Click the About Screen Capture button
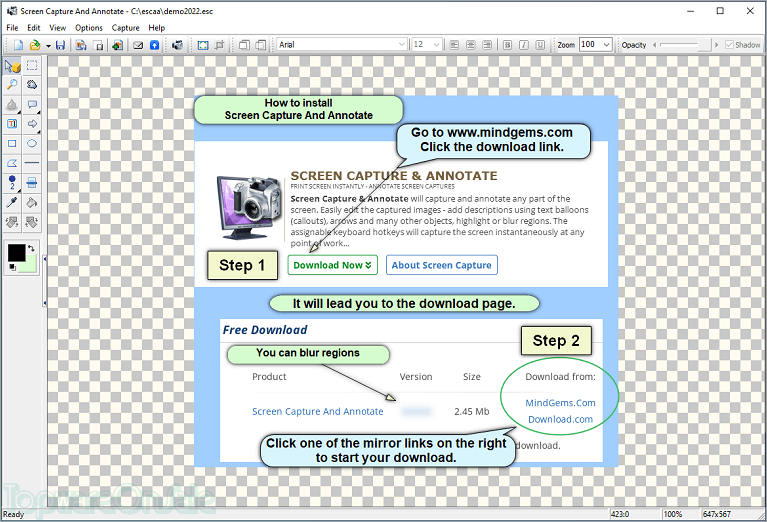Image resolution: width=767 pixels, height=522 pixels. [442, 265]
